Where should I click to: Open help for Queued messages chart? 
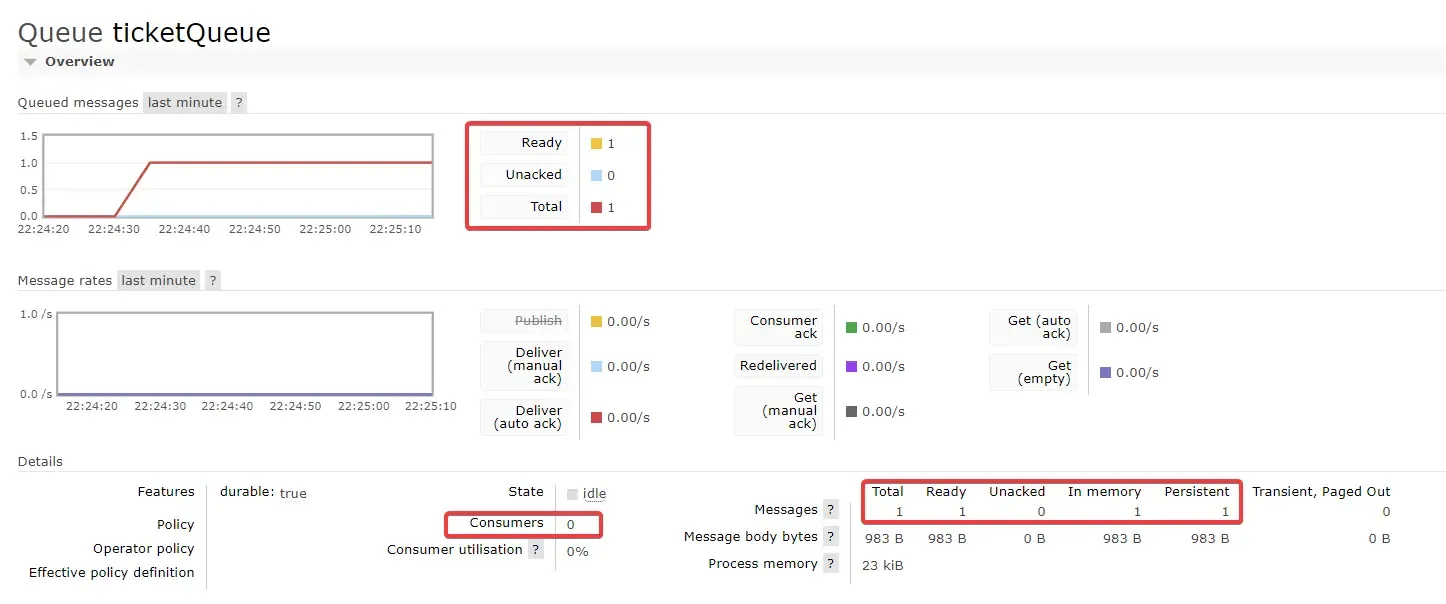pos(239,102)
